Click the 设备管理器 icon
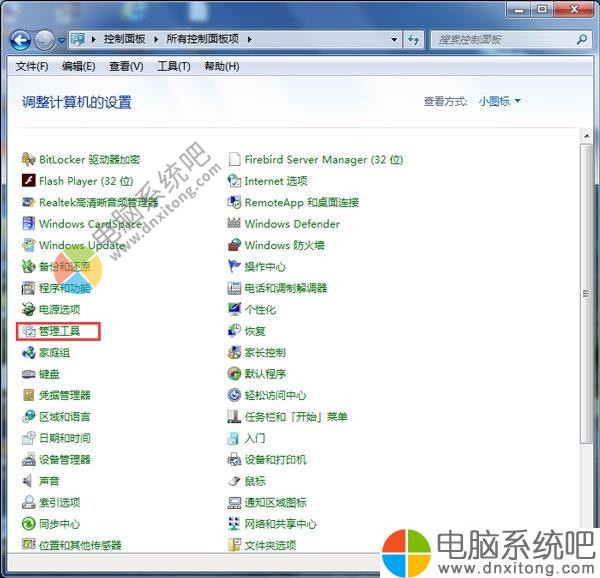This screenshot has height=578, width=600. point(29,459)
